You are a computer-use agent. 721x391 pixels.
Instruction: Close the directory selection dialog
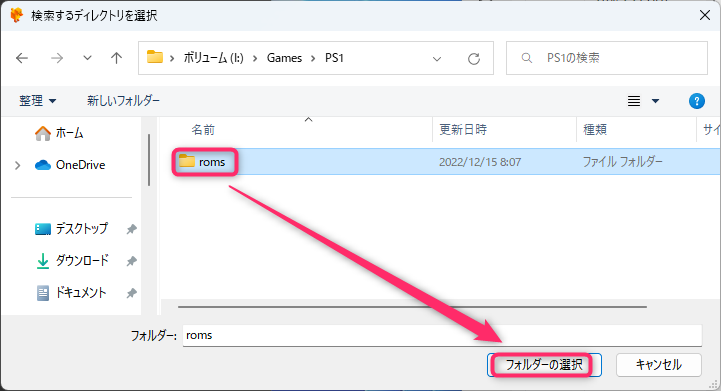[x=704, y=15]
